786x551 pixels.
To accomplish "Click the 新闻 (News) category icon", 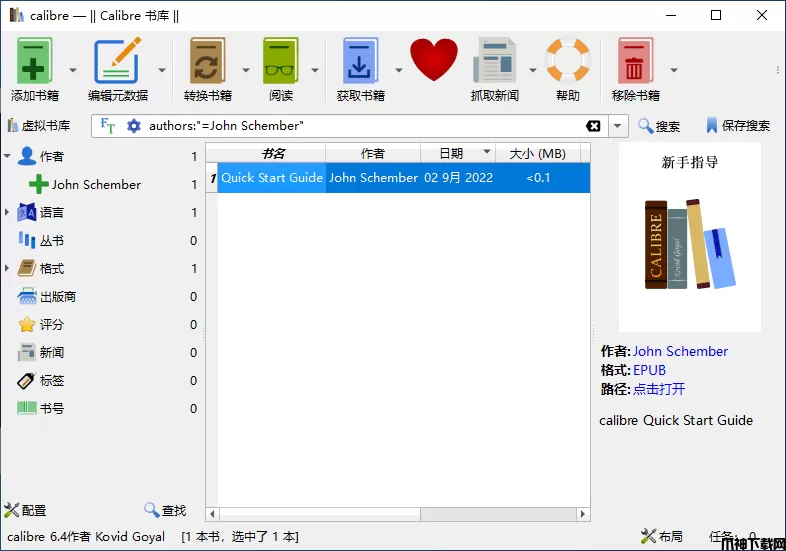I will pos(27,352).
